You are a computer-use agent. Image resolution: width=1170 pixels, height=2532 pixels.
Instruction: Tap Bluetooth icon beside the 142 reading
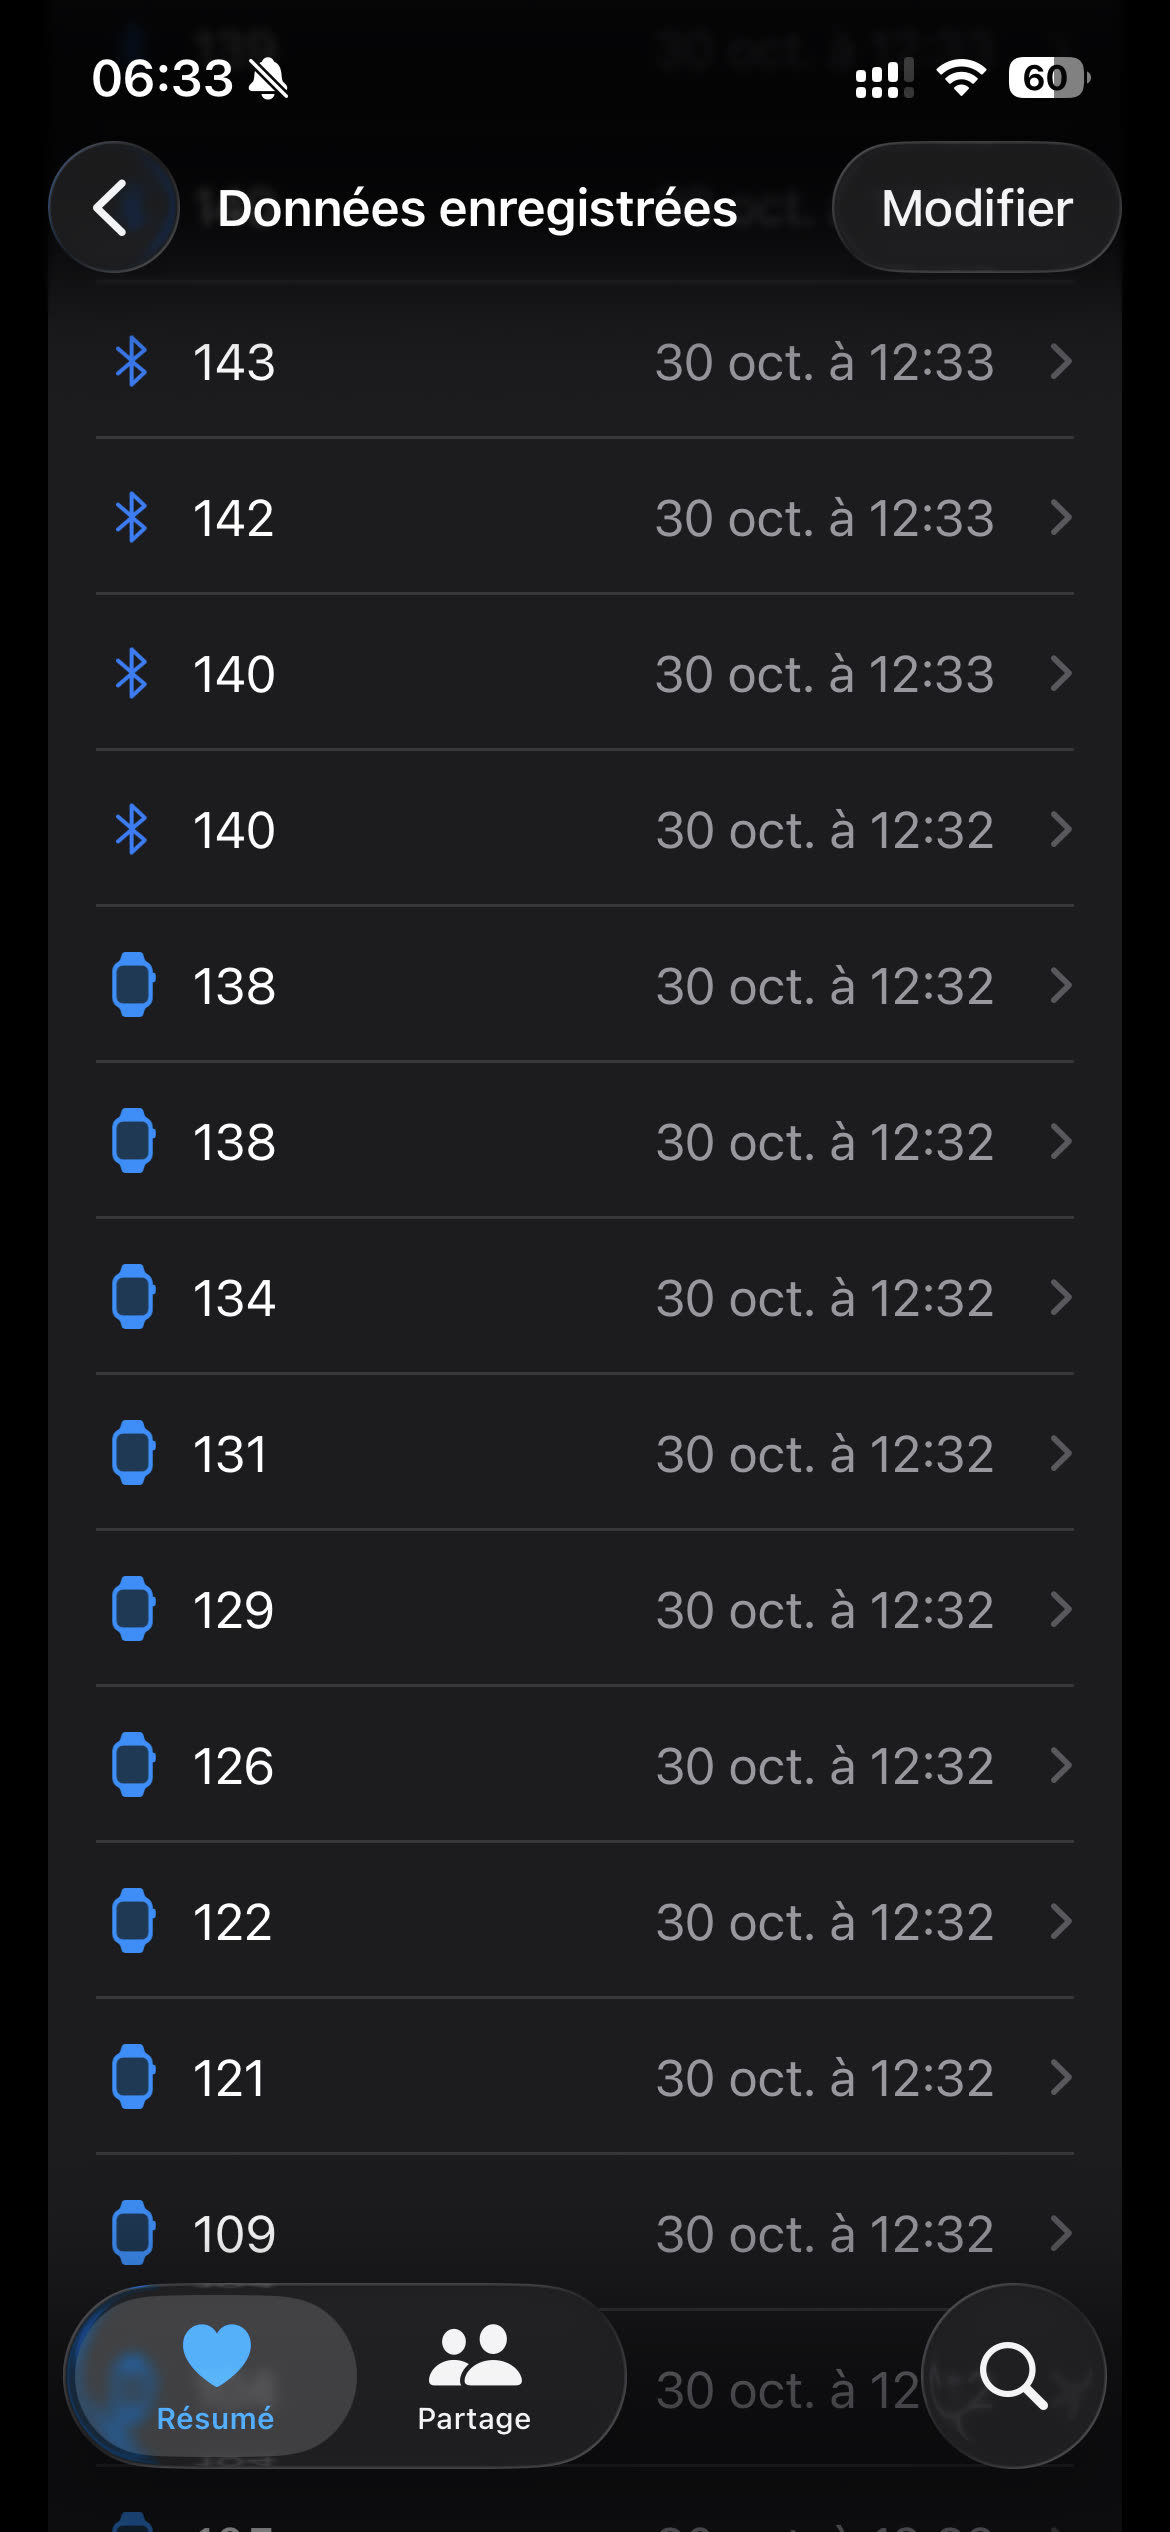pos(132,518)
